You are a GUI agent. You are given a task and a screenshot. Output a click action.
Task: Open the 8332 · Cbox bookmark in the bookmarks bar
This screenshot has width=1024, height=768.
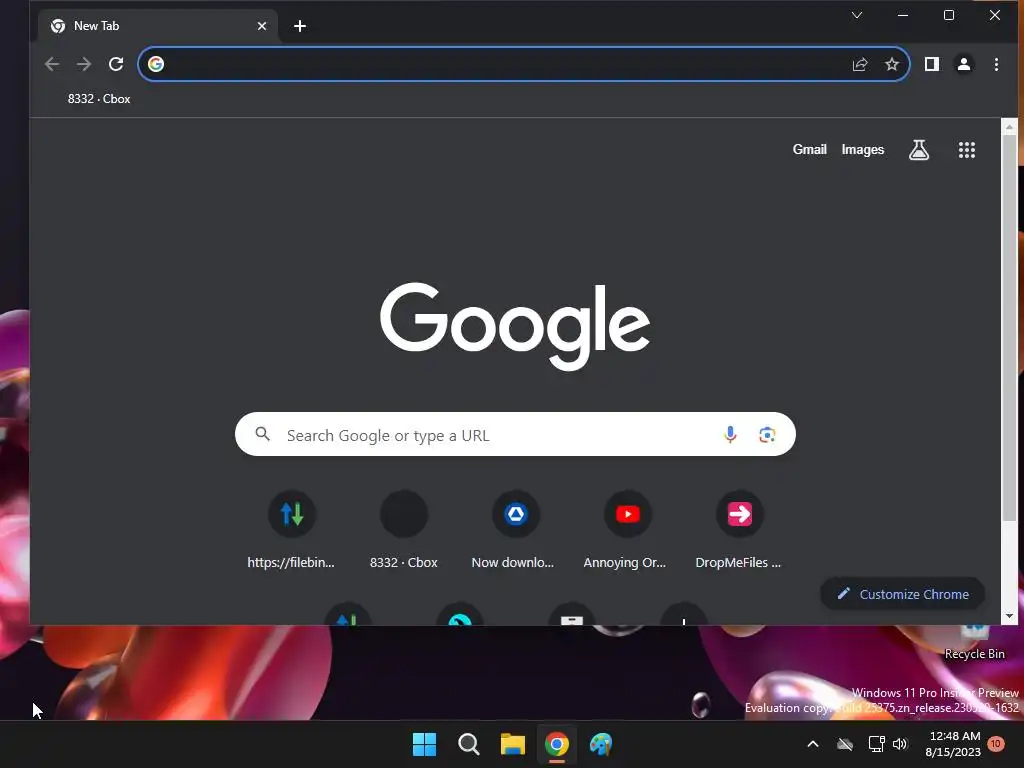99,99
